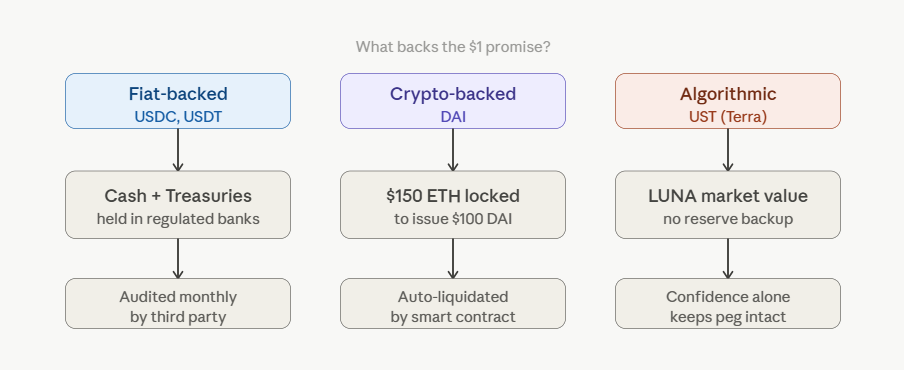Click the arrow below $150 ETH locked
The image size is (904, 370).
click(453, 259)
